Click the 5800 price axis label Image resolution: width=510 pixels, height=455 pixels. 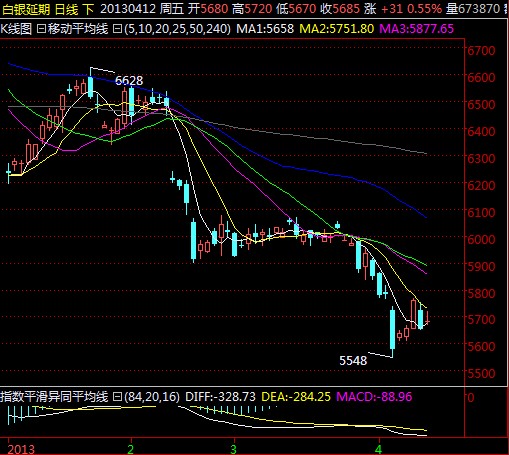481,293
